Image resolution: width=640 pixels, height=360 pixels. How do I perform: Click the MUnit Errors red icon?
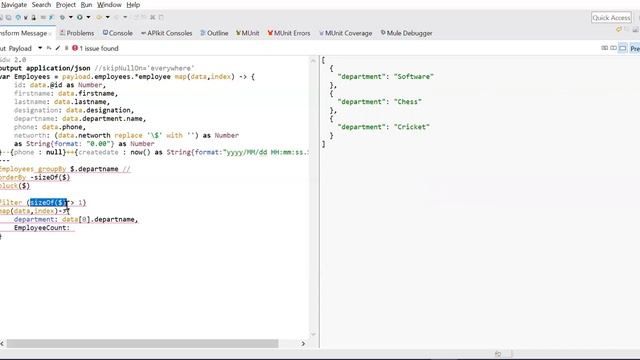[x=270, y=33]
